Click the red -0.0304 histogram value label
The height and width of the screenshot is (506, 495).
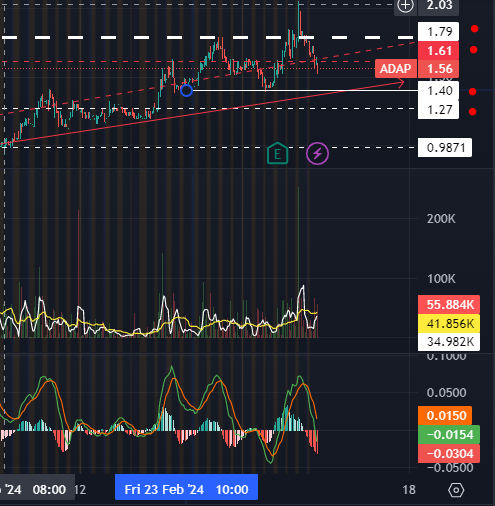[449, 454]
